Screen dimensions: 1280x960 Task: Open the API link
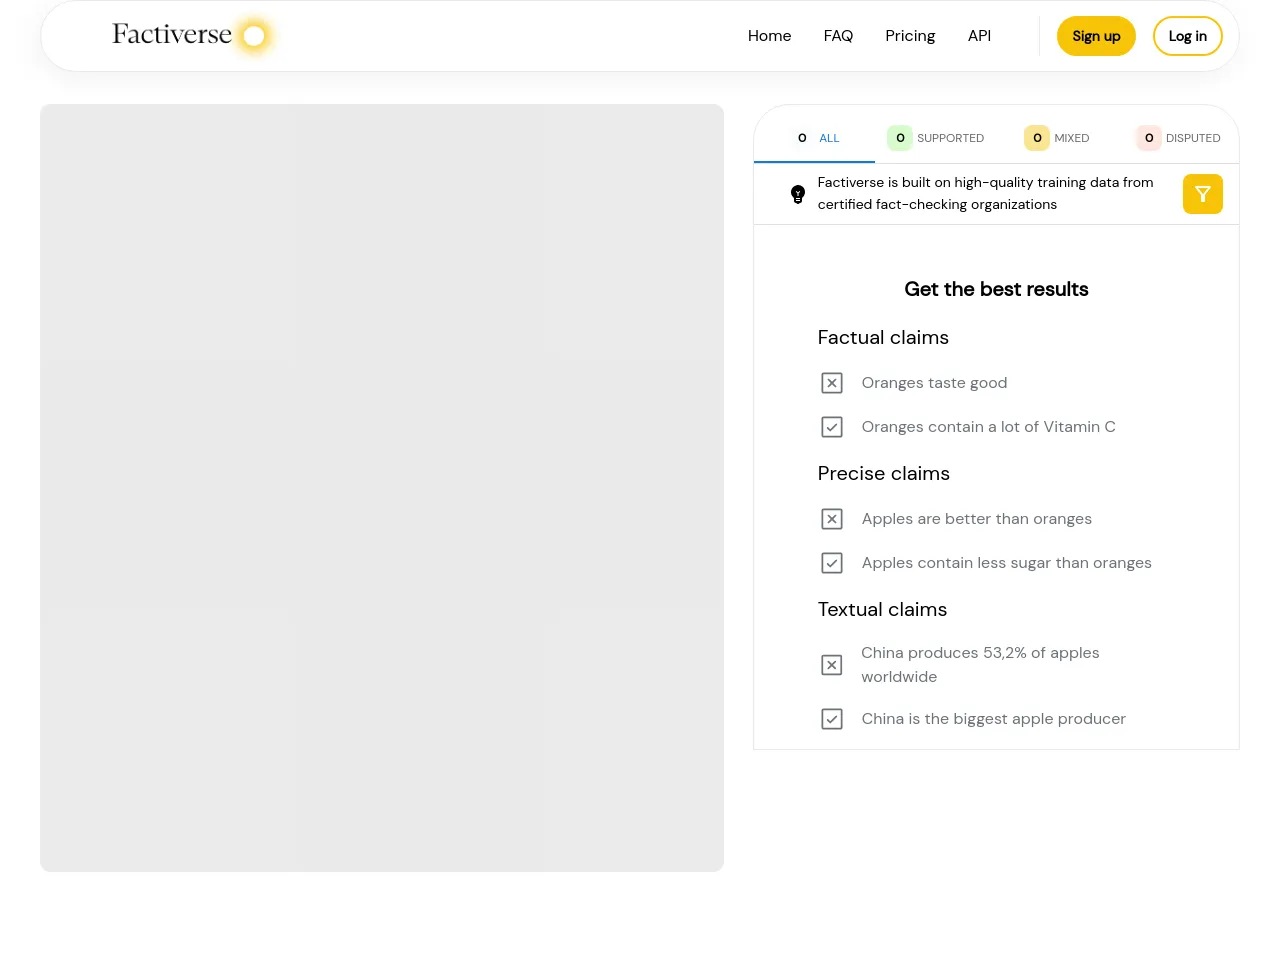tap(979, 36)
